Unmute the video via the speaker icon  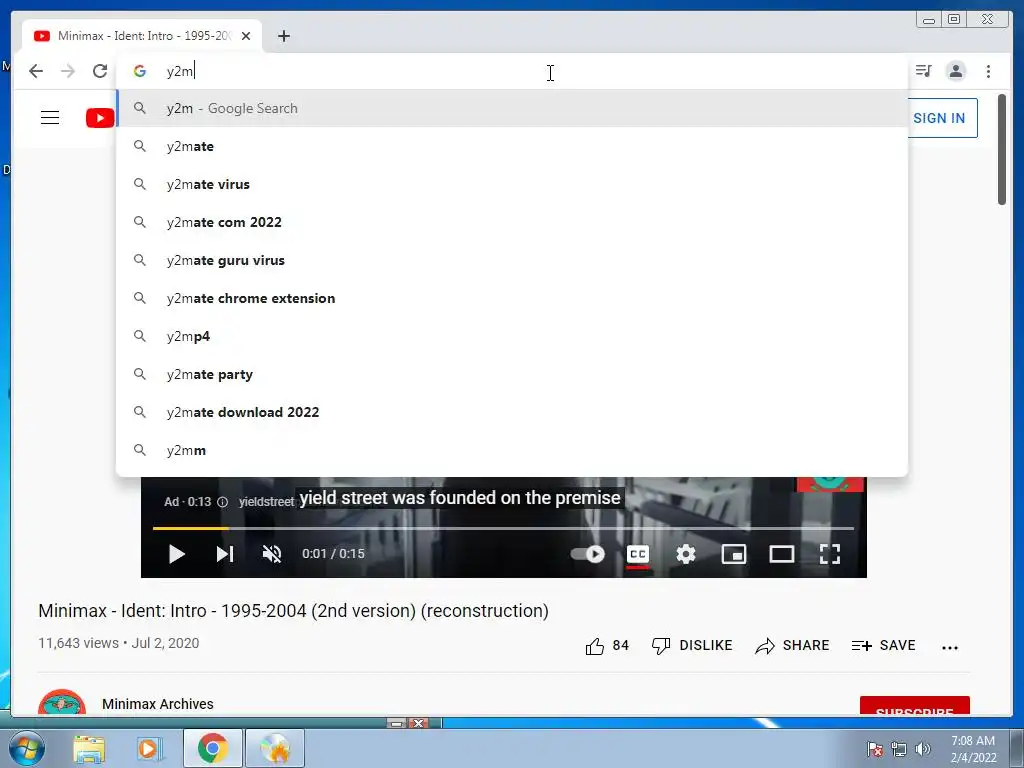[272, 554]
